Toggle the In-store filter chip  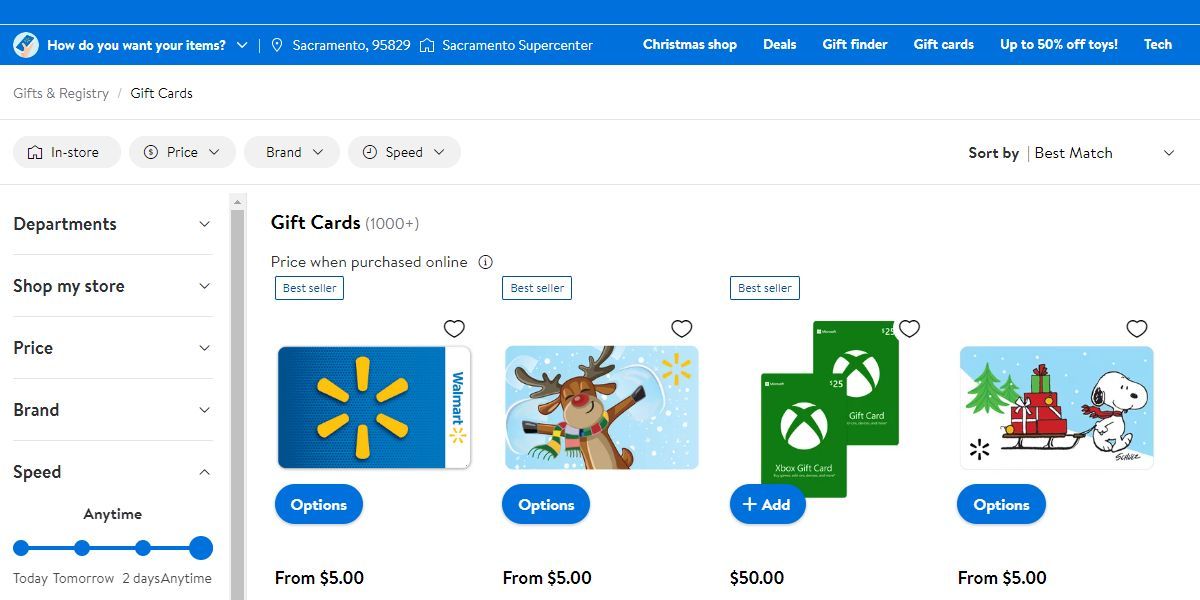click(x=67, y=152)
